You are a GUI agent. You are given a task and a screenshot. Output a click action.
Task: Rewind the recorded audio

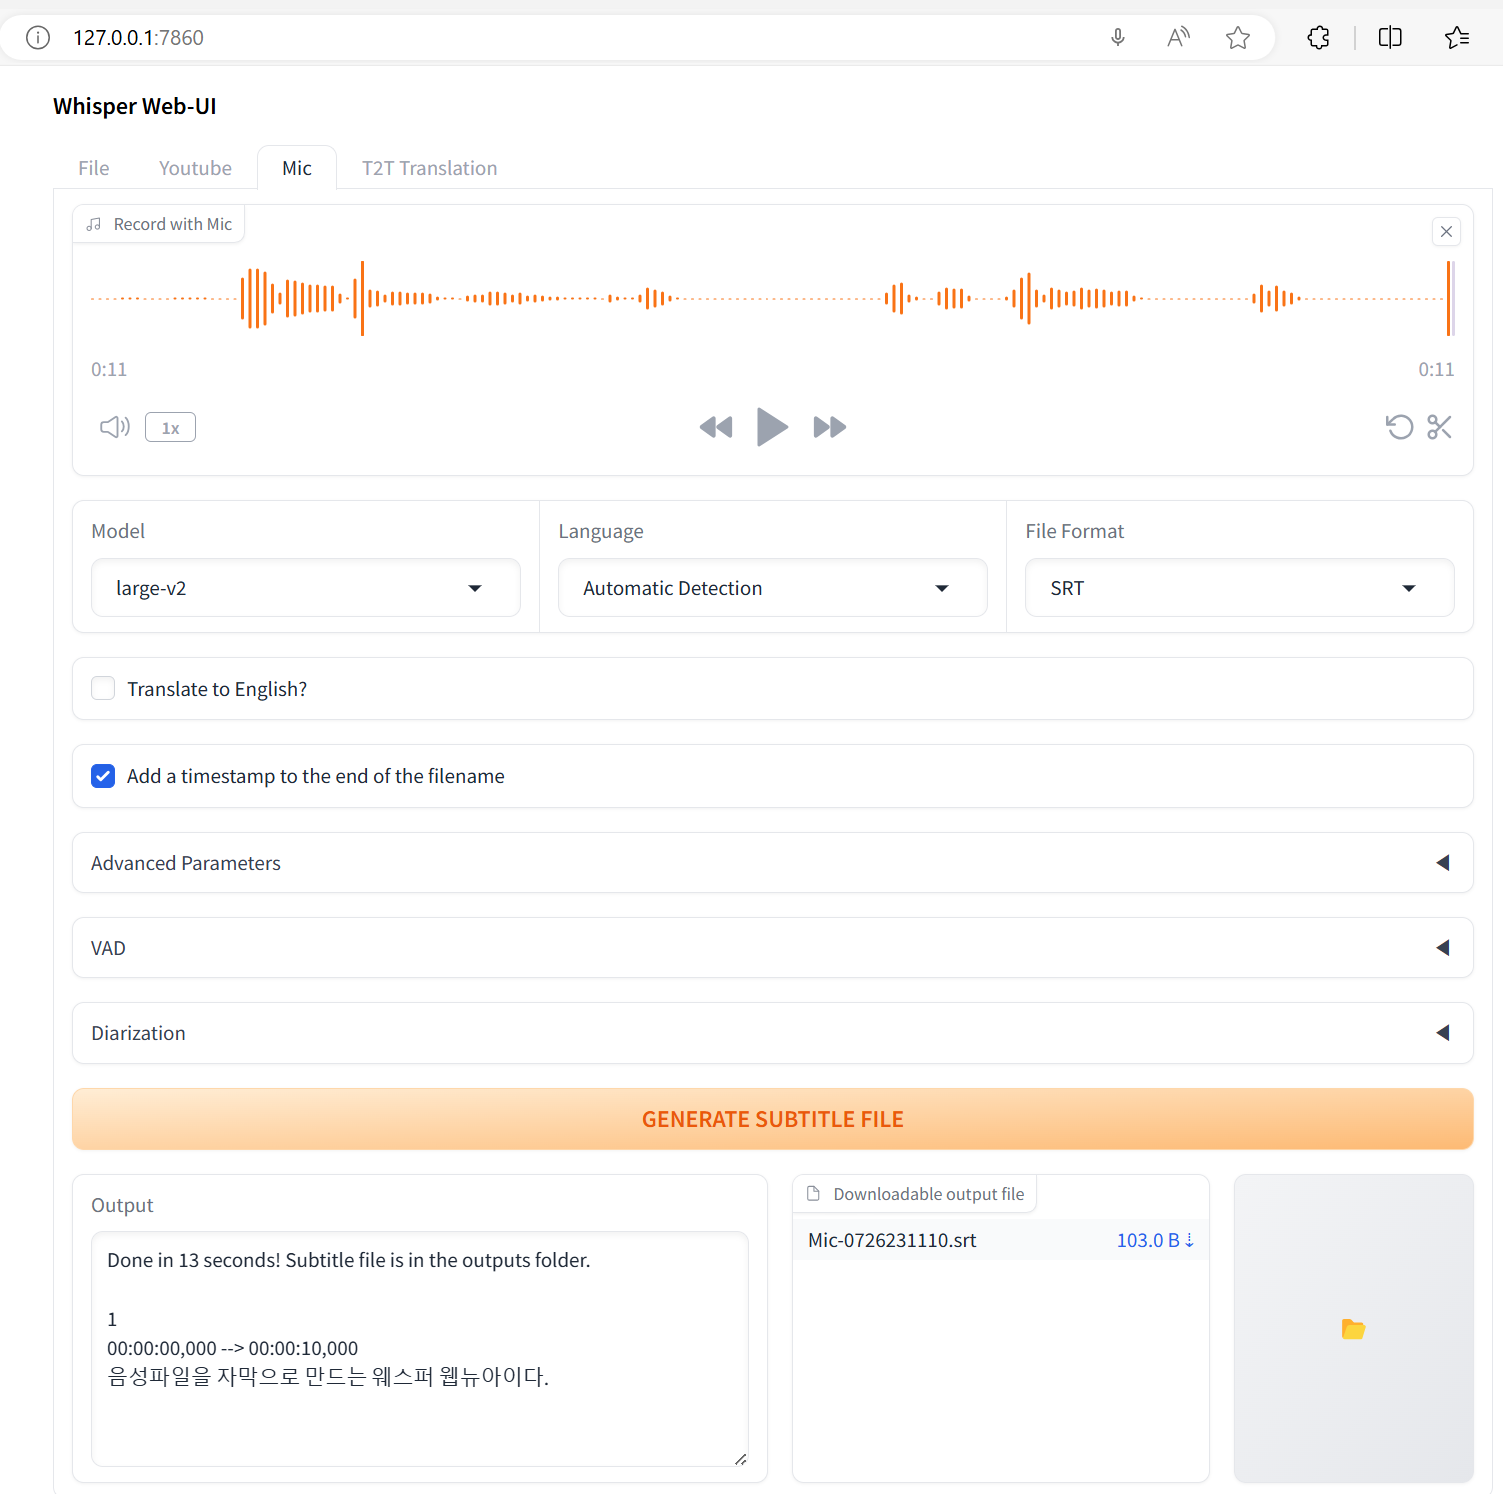point(716,427)
